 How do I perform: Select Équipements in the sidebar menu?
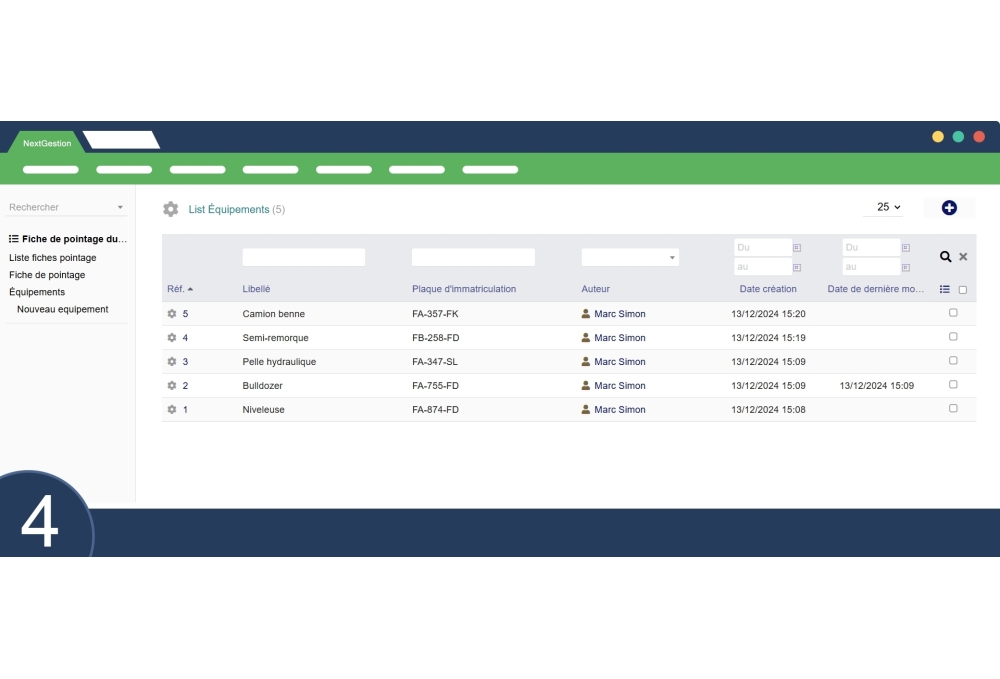click(37, 292)
